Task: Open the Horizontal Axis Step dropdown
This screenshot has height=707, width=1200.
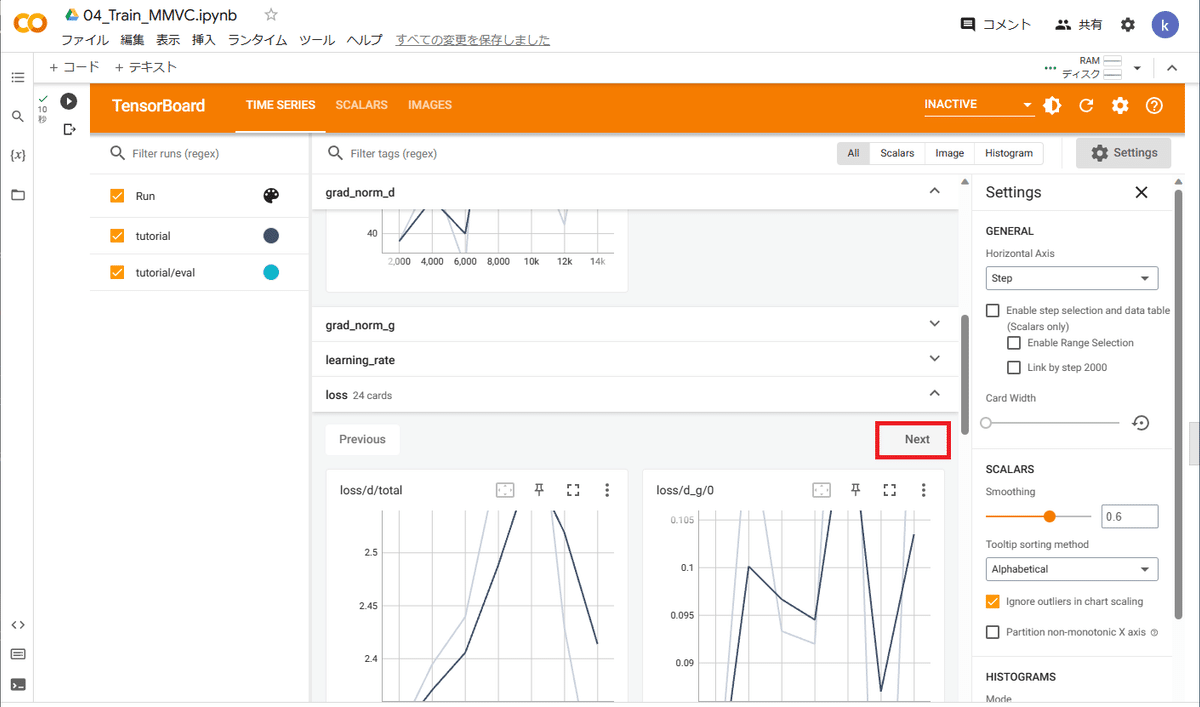Action: 1072,278
